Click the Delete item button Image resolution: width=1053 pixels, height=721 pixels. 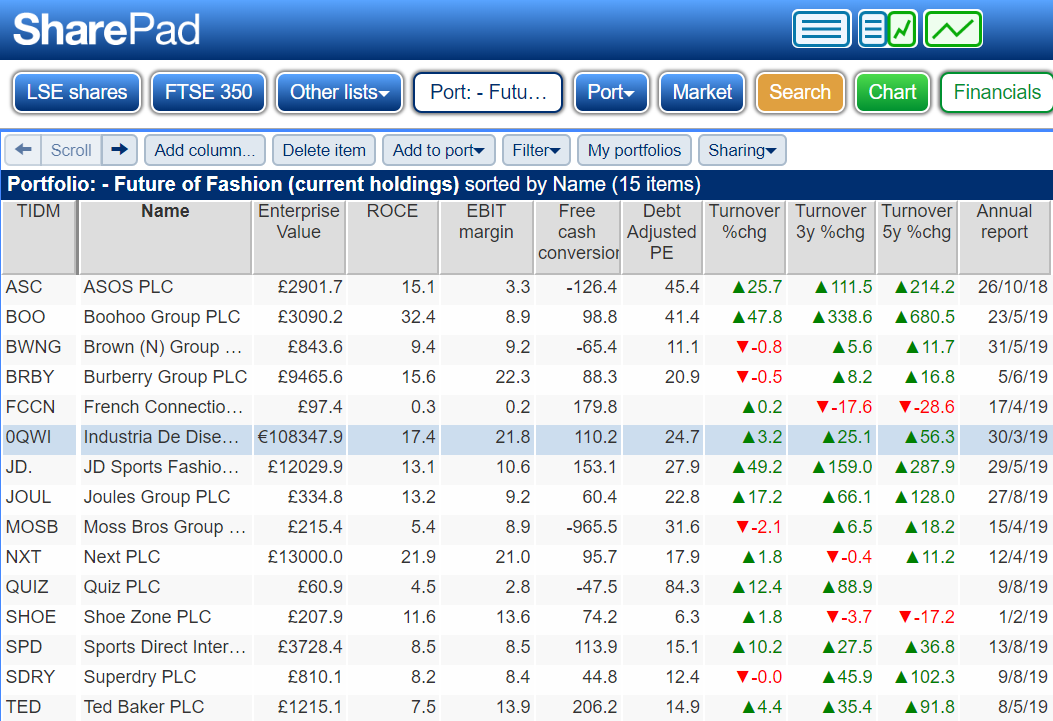[324, 150]
